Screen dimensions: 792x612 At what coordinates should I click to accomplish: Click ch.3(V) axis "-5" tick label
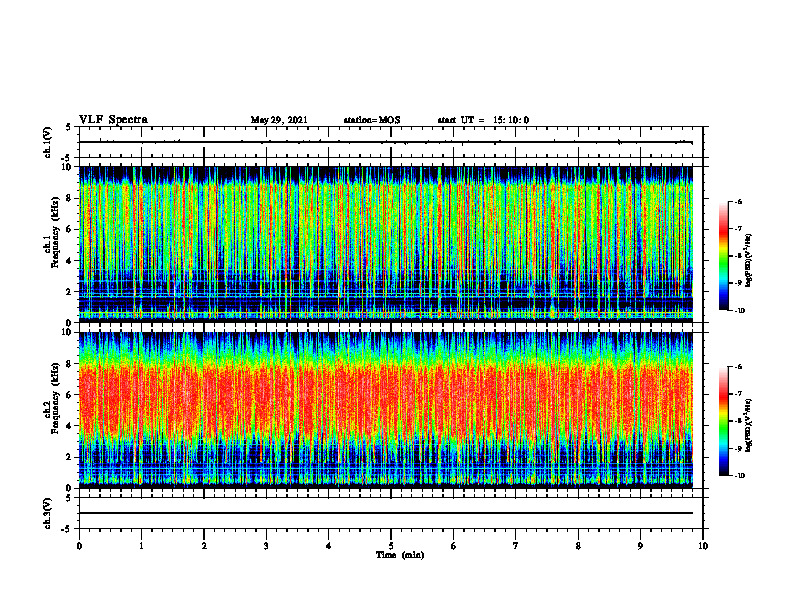click(x=67, y=529)
